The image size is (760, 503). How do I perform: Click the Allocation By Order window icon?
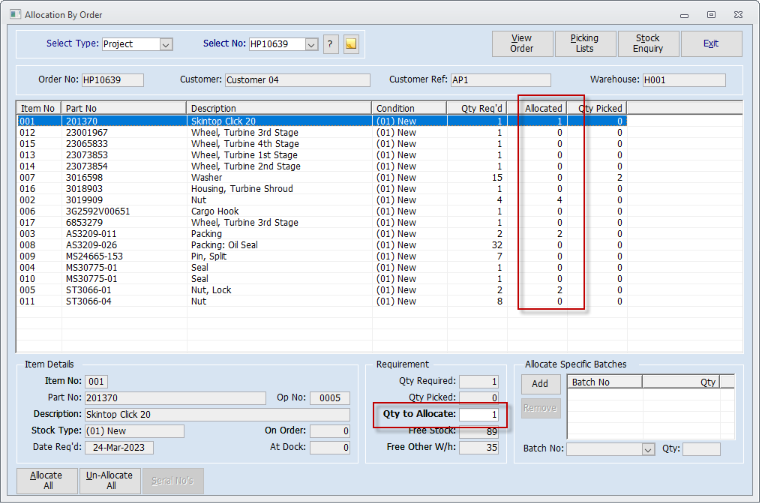click(16, 15)
